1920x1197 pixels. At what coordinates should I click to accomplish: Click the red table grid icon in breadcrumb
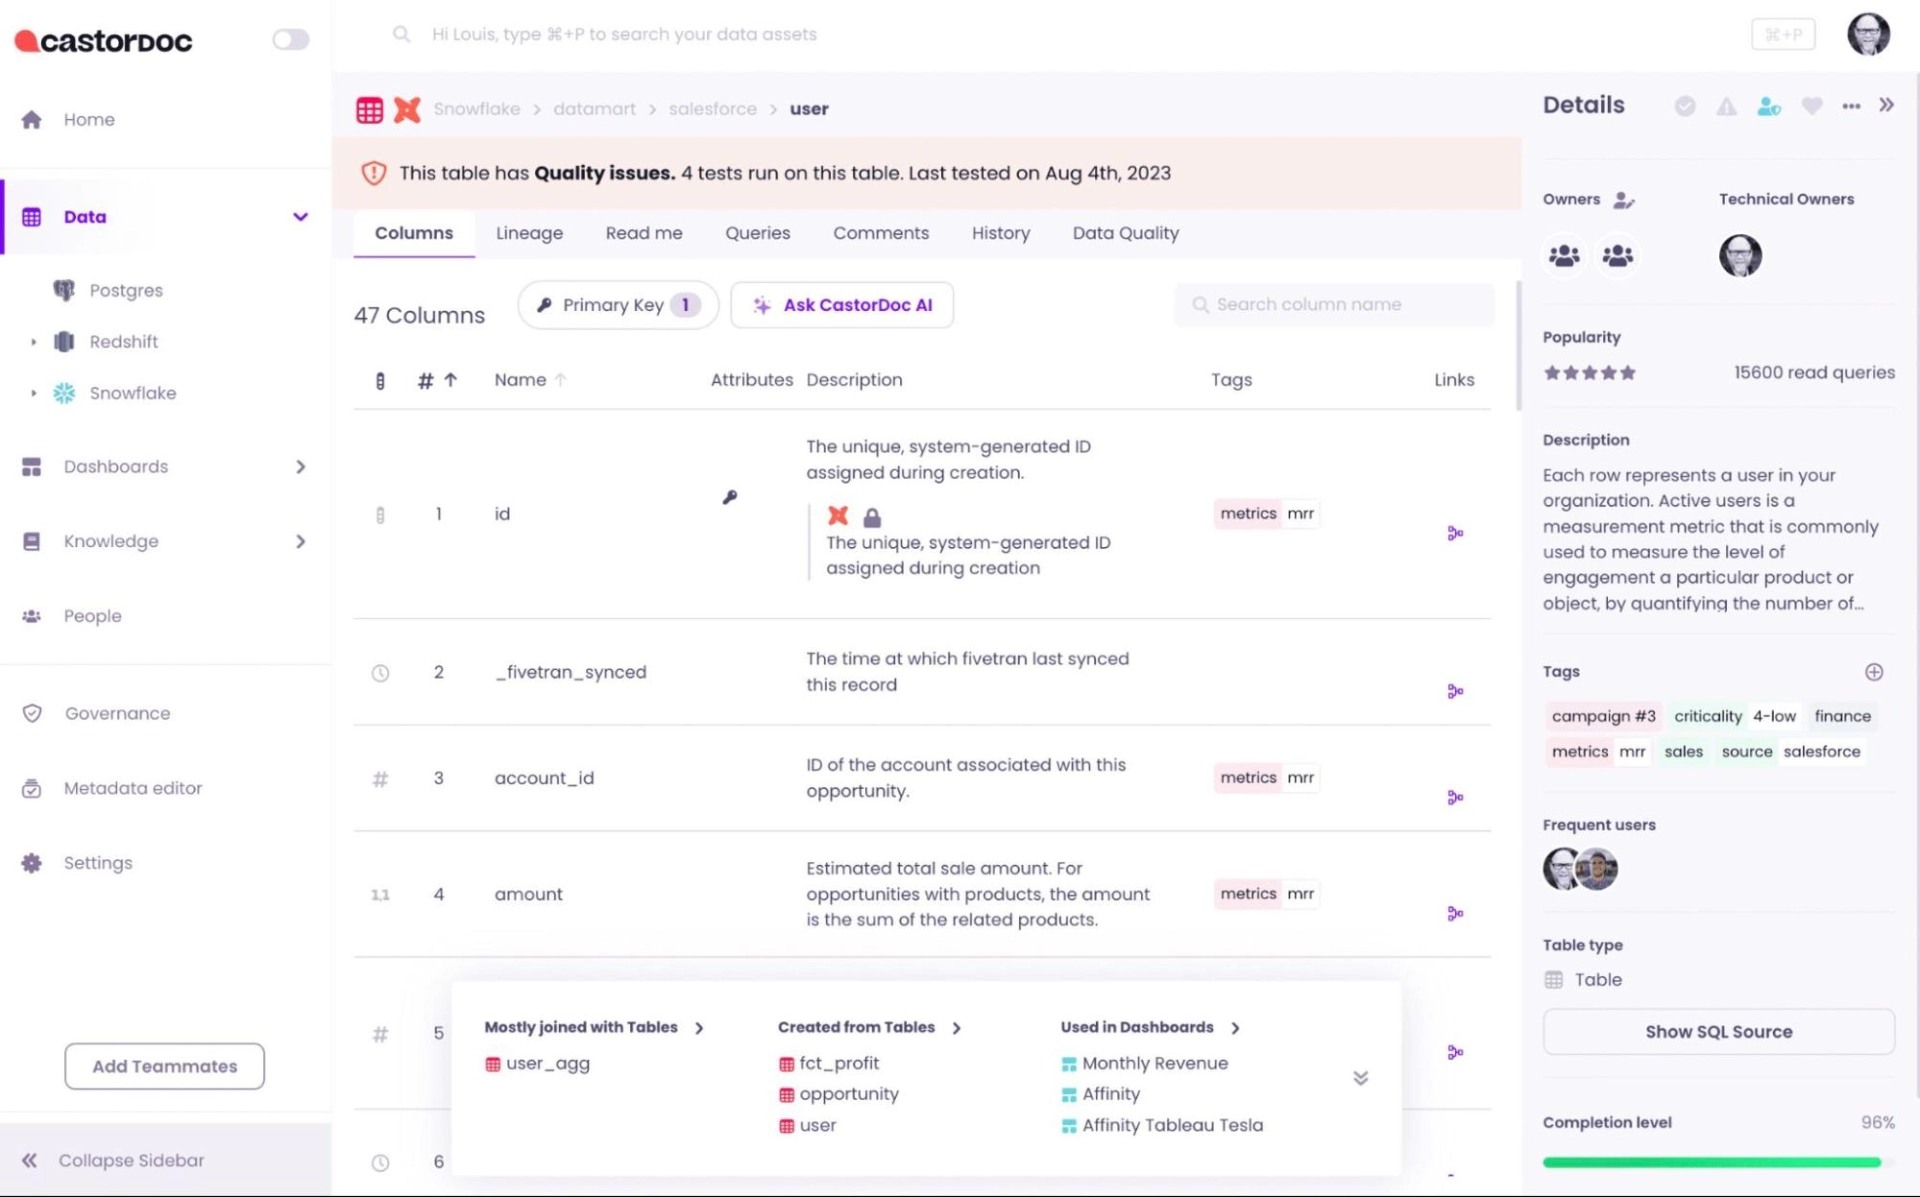(x=370, y=110)
